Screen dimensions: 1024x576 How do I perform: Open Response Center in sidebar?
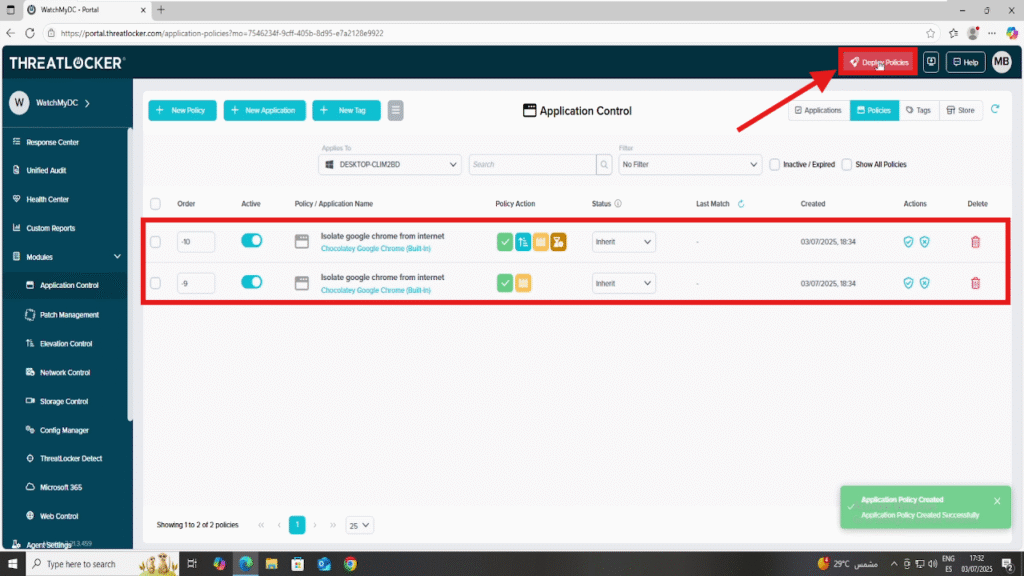[x=52, y=142]
